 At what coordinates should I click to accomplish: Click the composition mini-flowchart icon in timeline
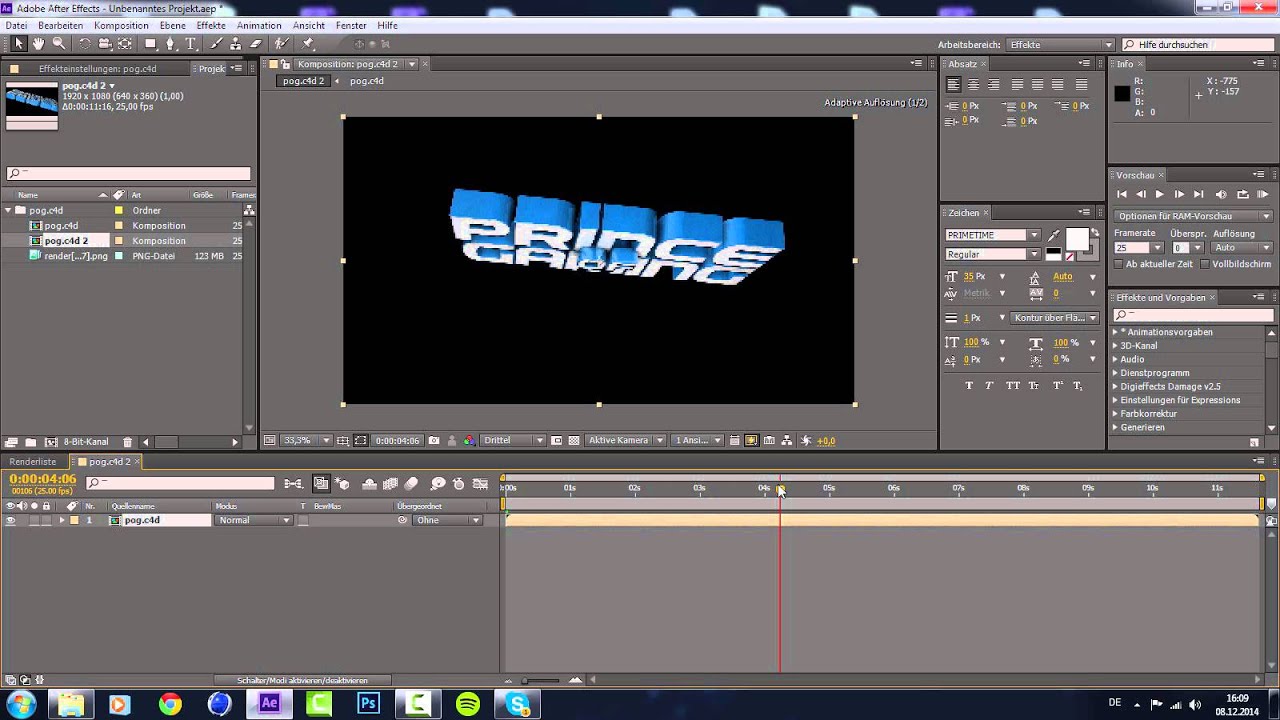point(293,484)
